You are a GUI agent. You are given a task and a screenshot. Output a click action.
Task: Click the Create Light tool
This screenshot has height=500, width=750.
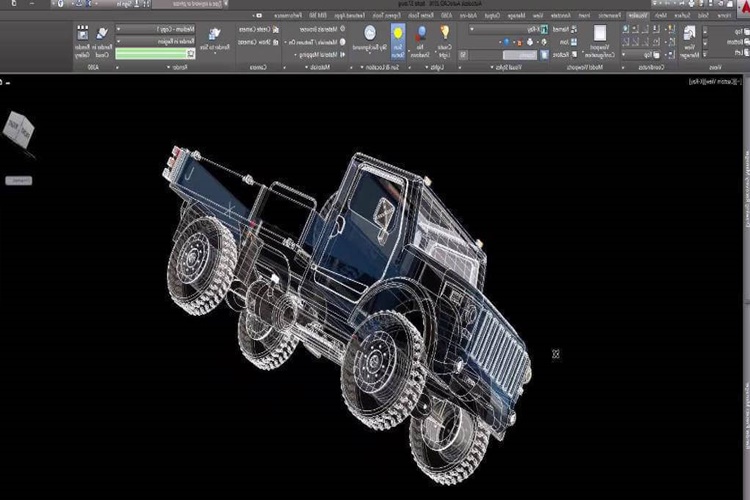pyautogui.click(x=444, y=41)
